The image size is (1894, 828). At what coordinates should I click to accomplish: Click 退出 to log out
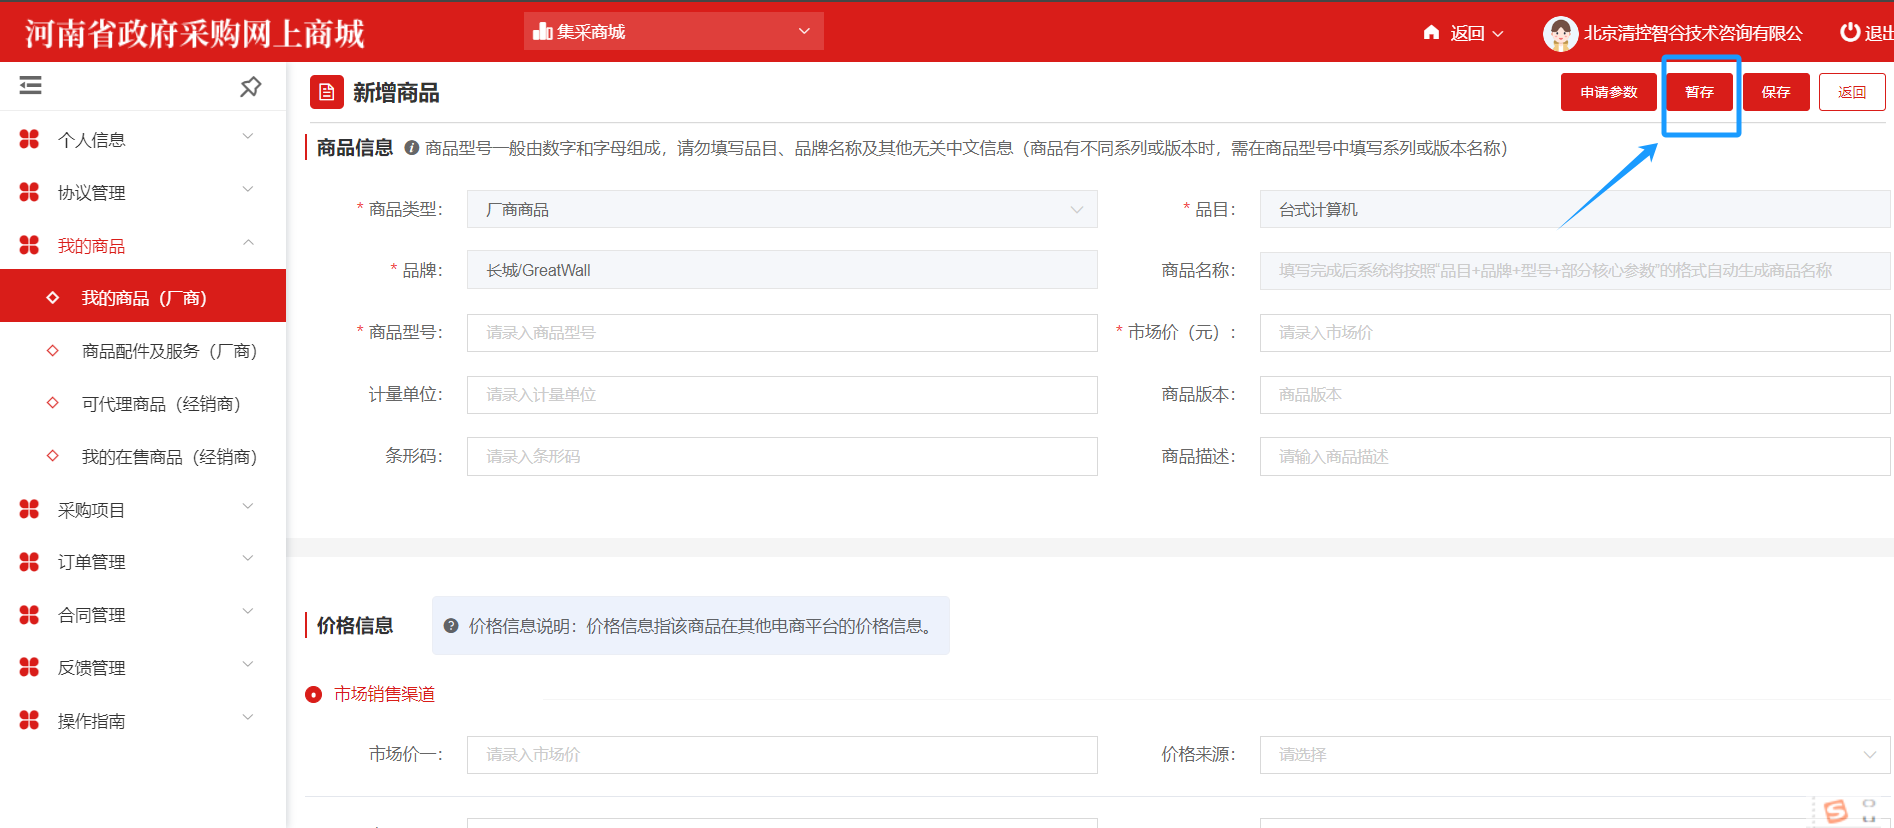(1867, 33)
